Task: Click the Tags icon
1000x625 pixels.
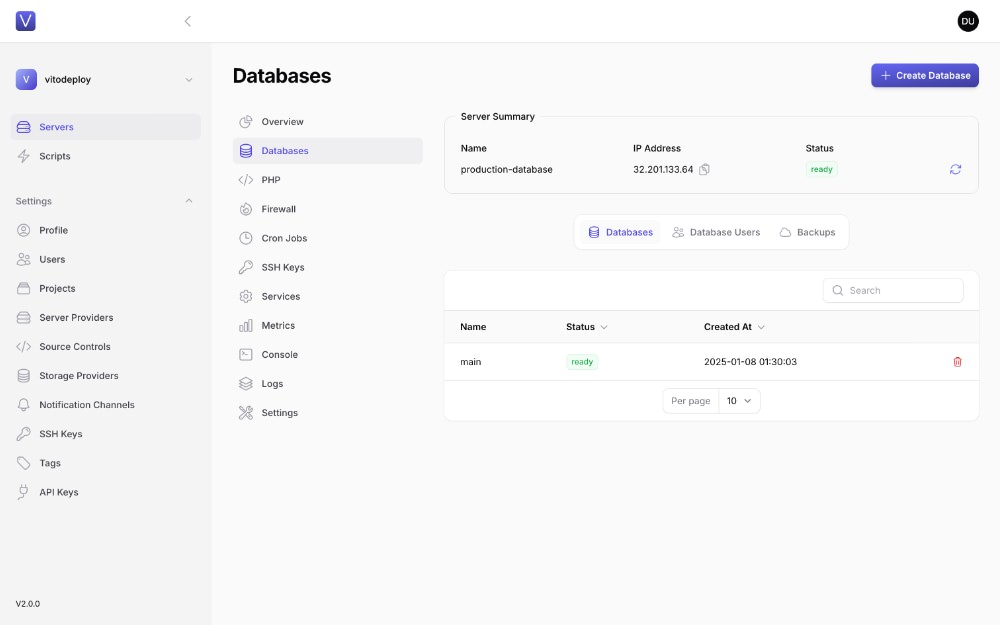Action: click(x=24, y=463)
